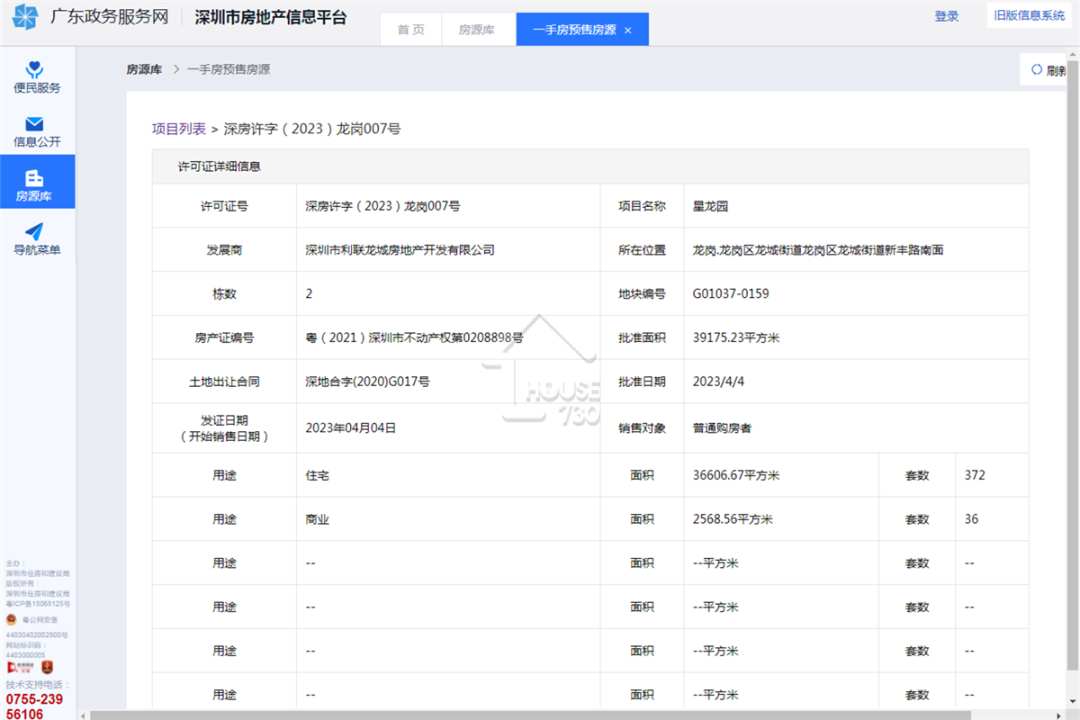Viewport: 1080px width, 720px height.
Task: Click the vertical scrollbar down arrow
Action: click(x=1073, y=701)
